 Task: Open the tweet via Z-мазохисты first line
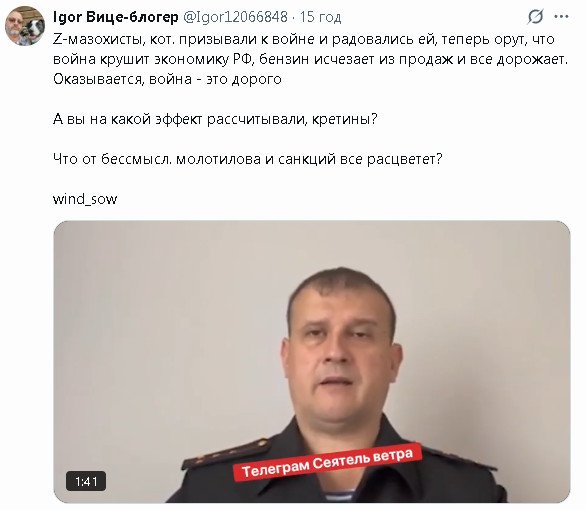(x=303, y=39)
